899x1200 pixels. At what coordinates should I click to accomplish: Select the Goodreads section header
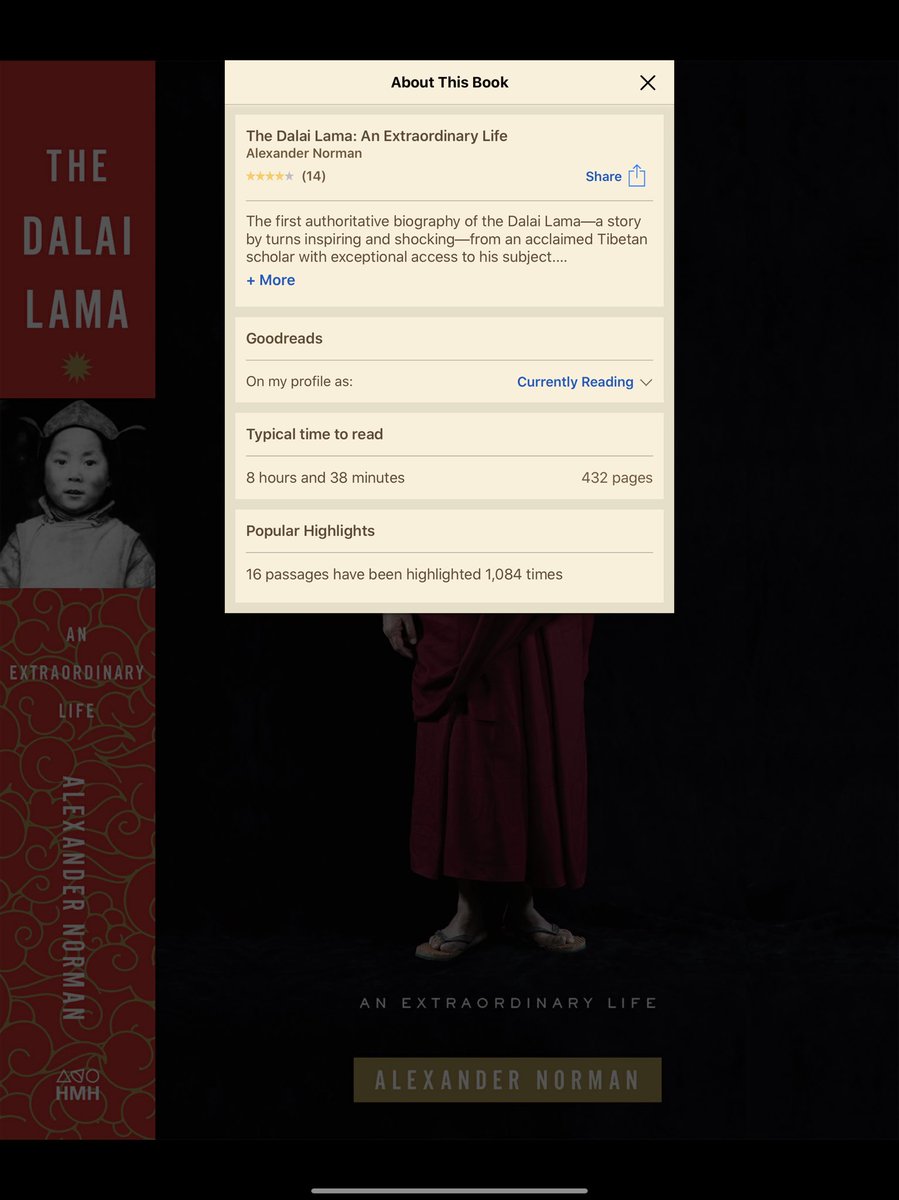[284, 339]
